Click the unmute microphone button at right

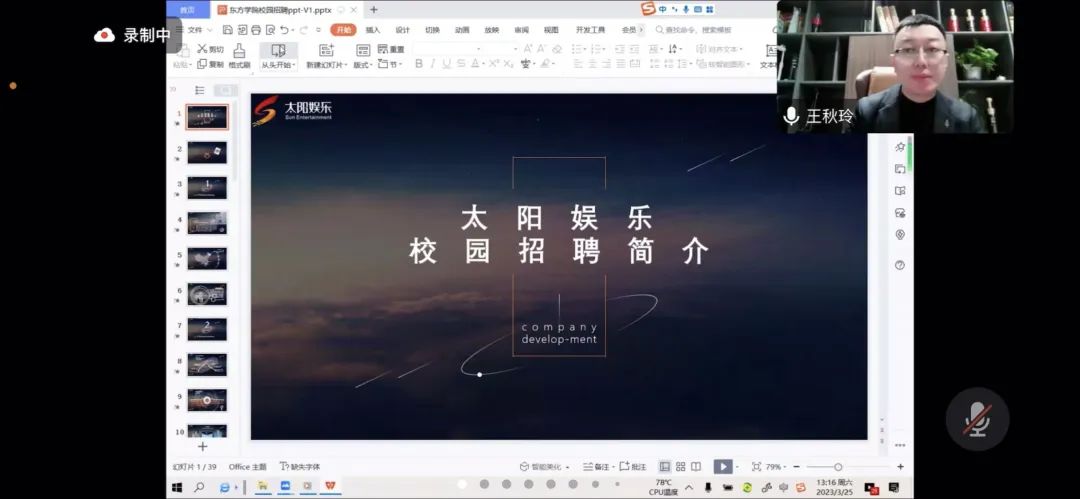(x=977, y=419)
